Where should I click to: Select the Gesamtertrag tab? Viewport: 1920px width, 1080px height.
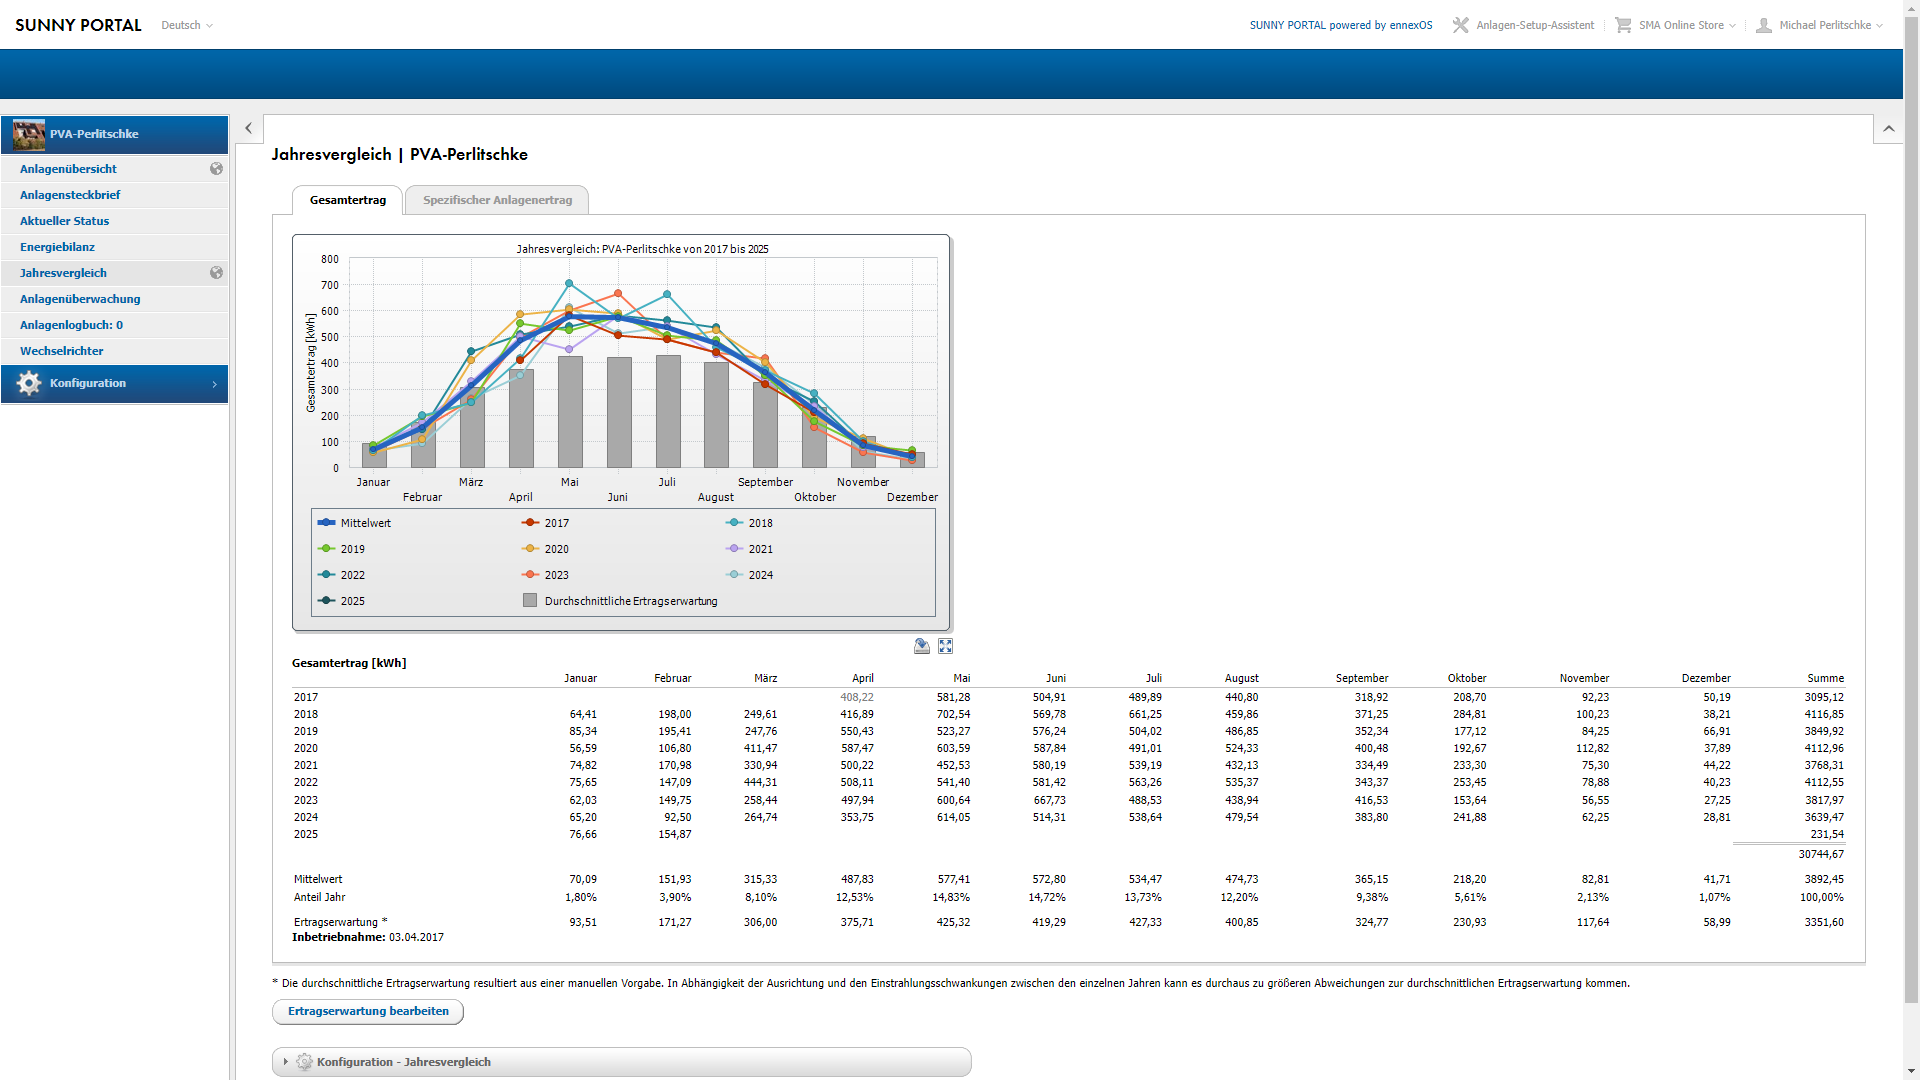(347, 200)
